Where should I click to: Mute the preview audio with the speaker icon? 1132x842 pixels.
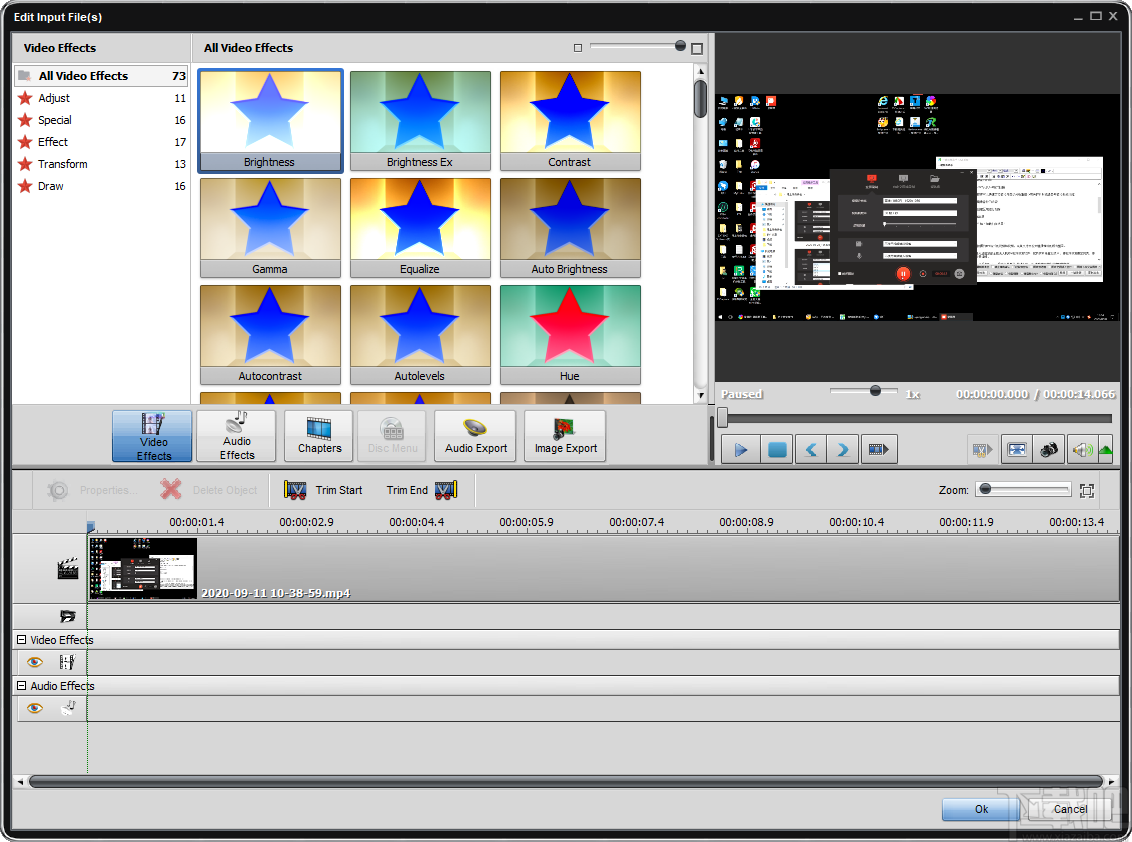pos(1081,449)
